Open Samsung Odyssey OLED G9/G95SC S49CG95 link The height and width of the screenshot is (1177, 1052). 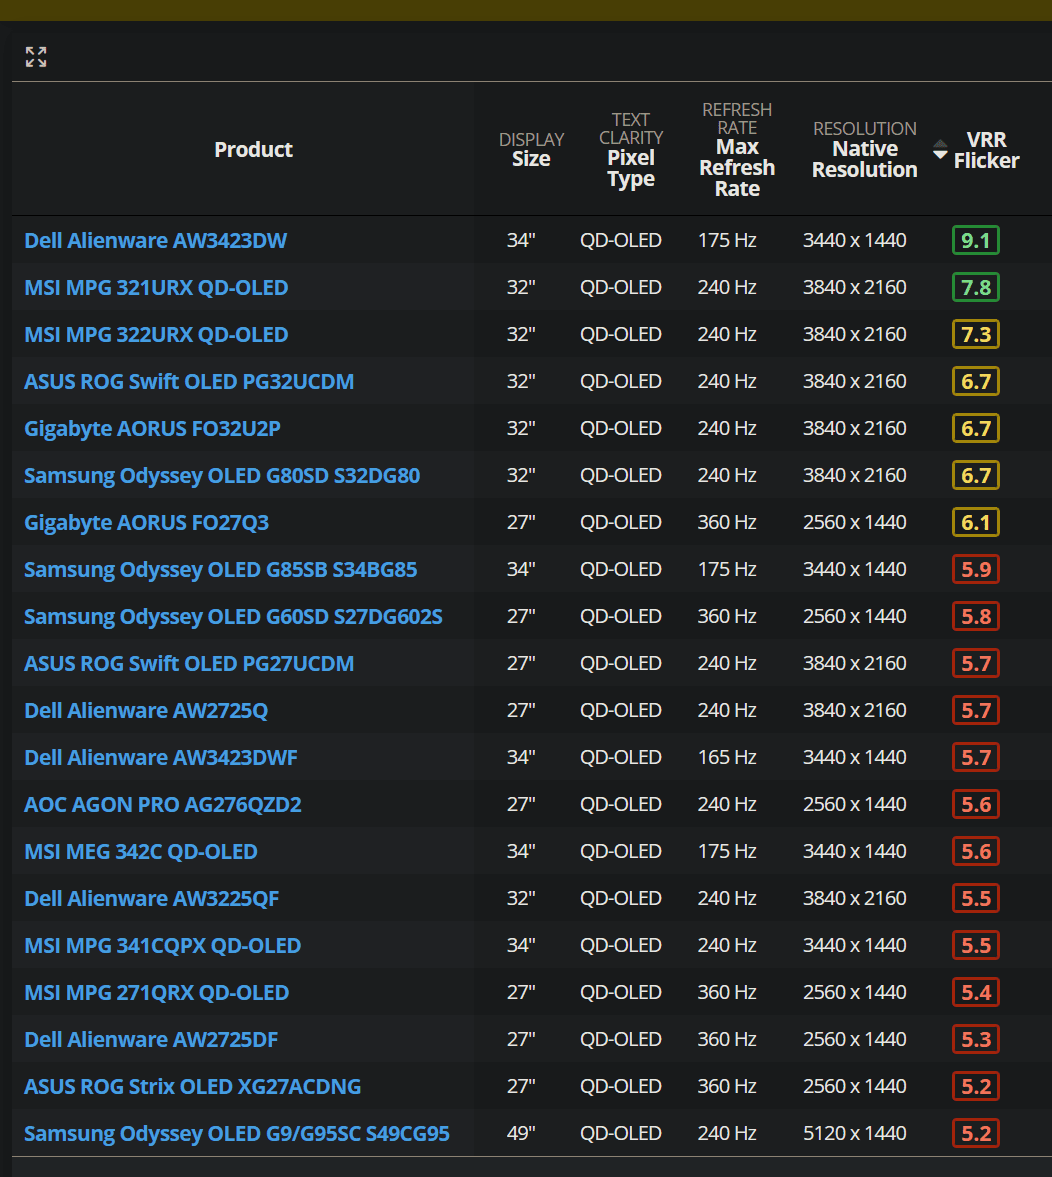[x=237, y=1133]
